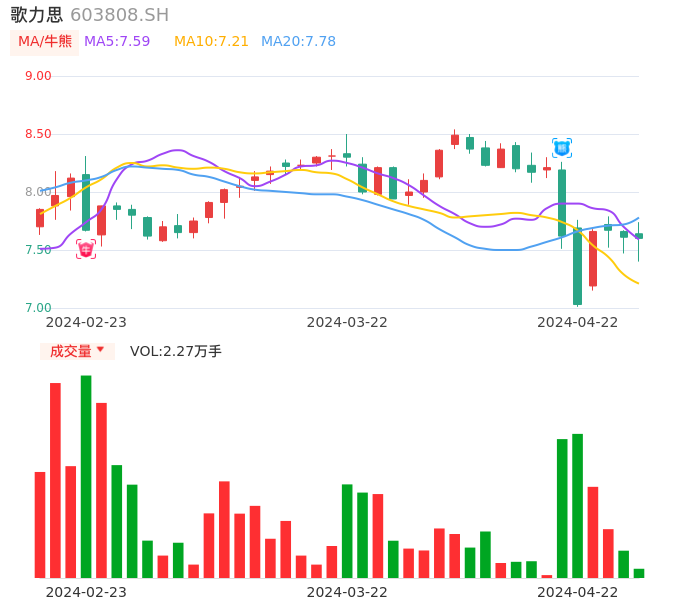Image resolution: width=686 pixels, height=606 pixels.
Task: Click the 2024-02-23 date under the price chart
Action: coord(86,322)
